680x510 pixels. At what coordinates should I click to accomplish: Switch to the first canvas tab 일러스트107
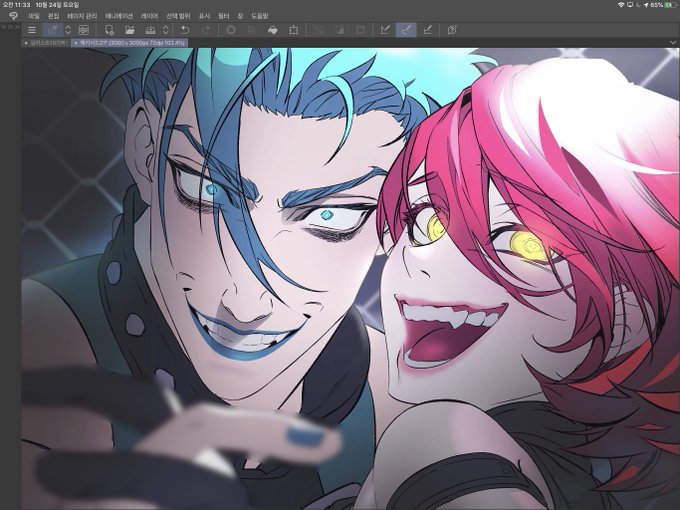(x=46, y=43)
